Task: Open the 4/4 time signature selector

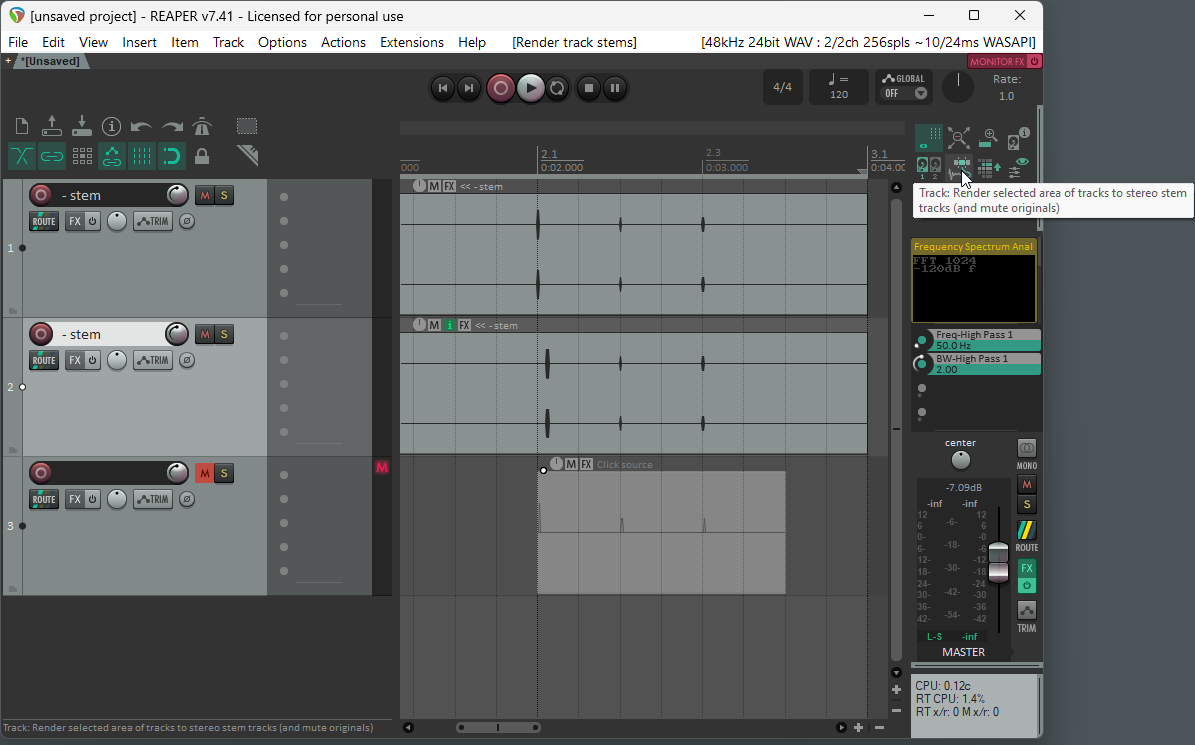Action: pyautogui.click(x=782, y=87)
